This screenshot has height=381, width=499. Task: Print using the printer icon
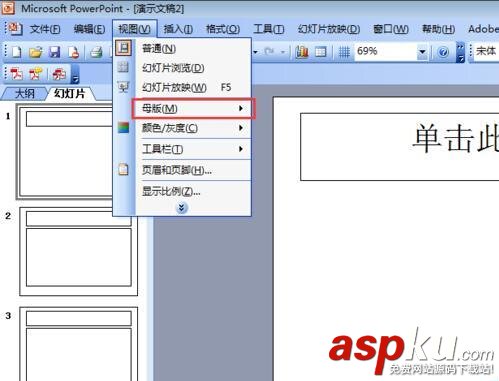click(96, 52)
